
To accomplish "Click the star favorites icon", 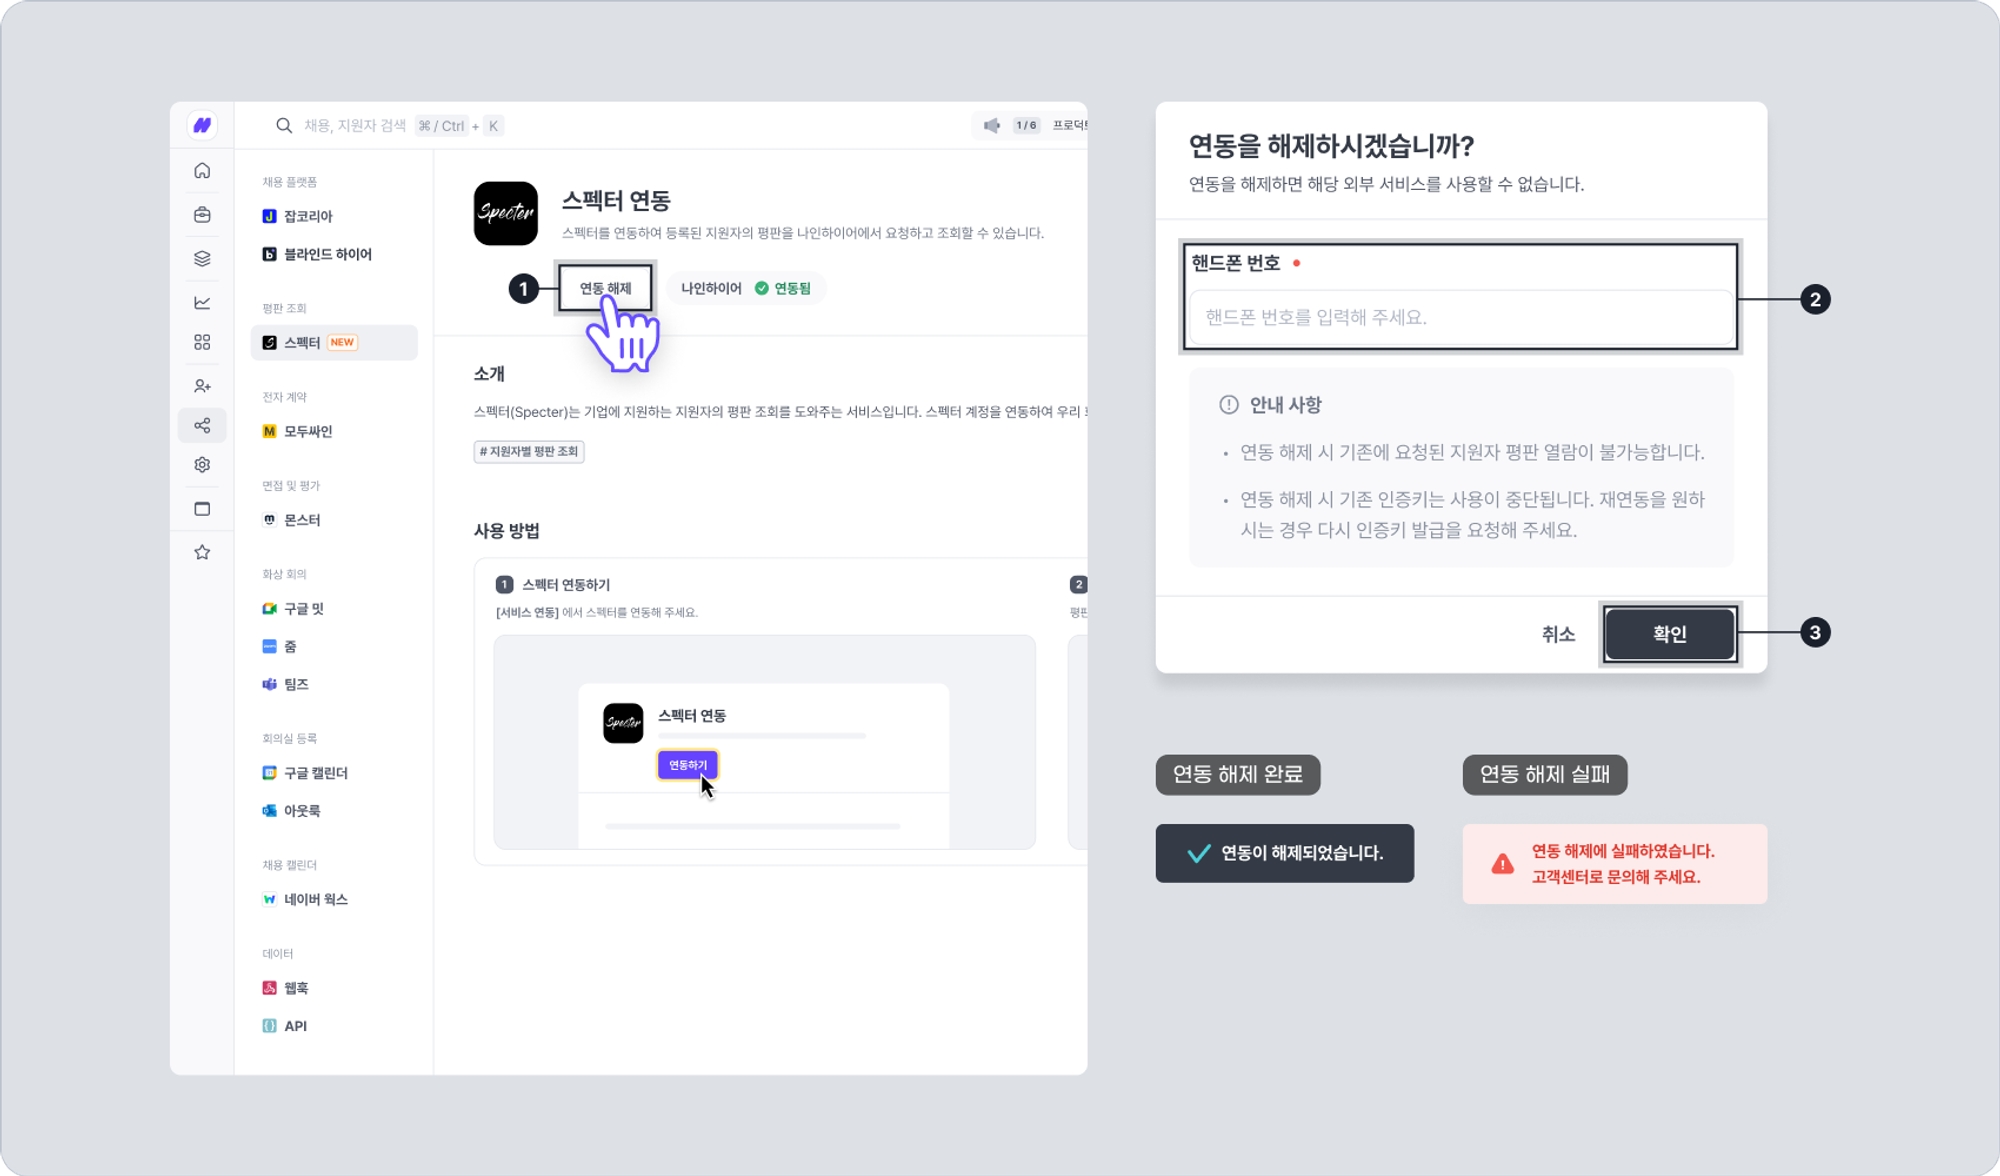I will pyautogui.click(x=202, y=552).
